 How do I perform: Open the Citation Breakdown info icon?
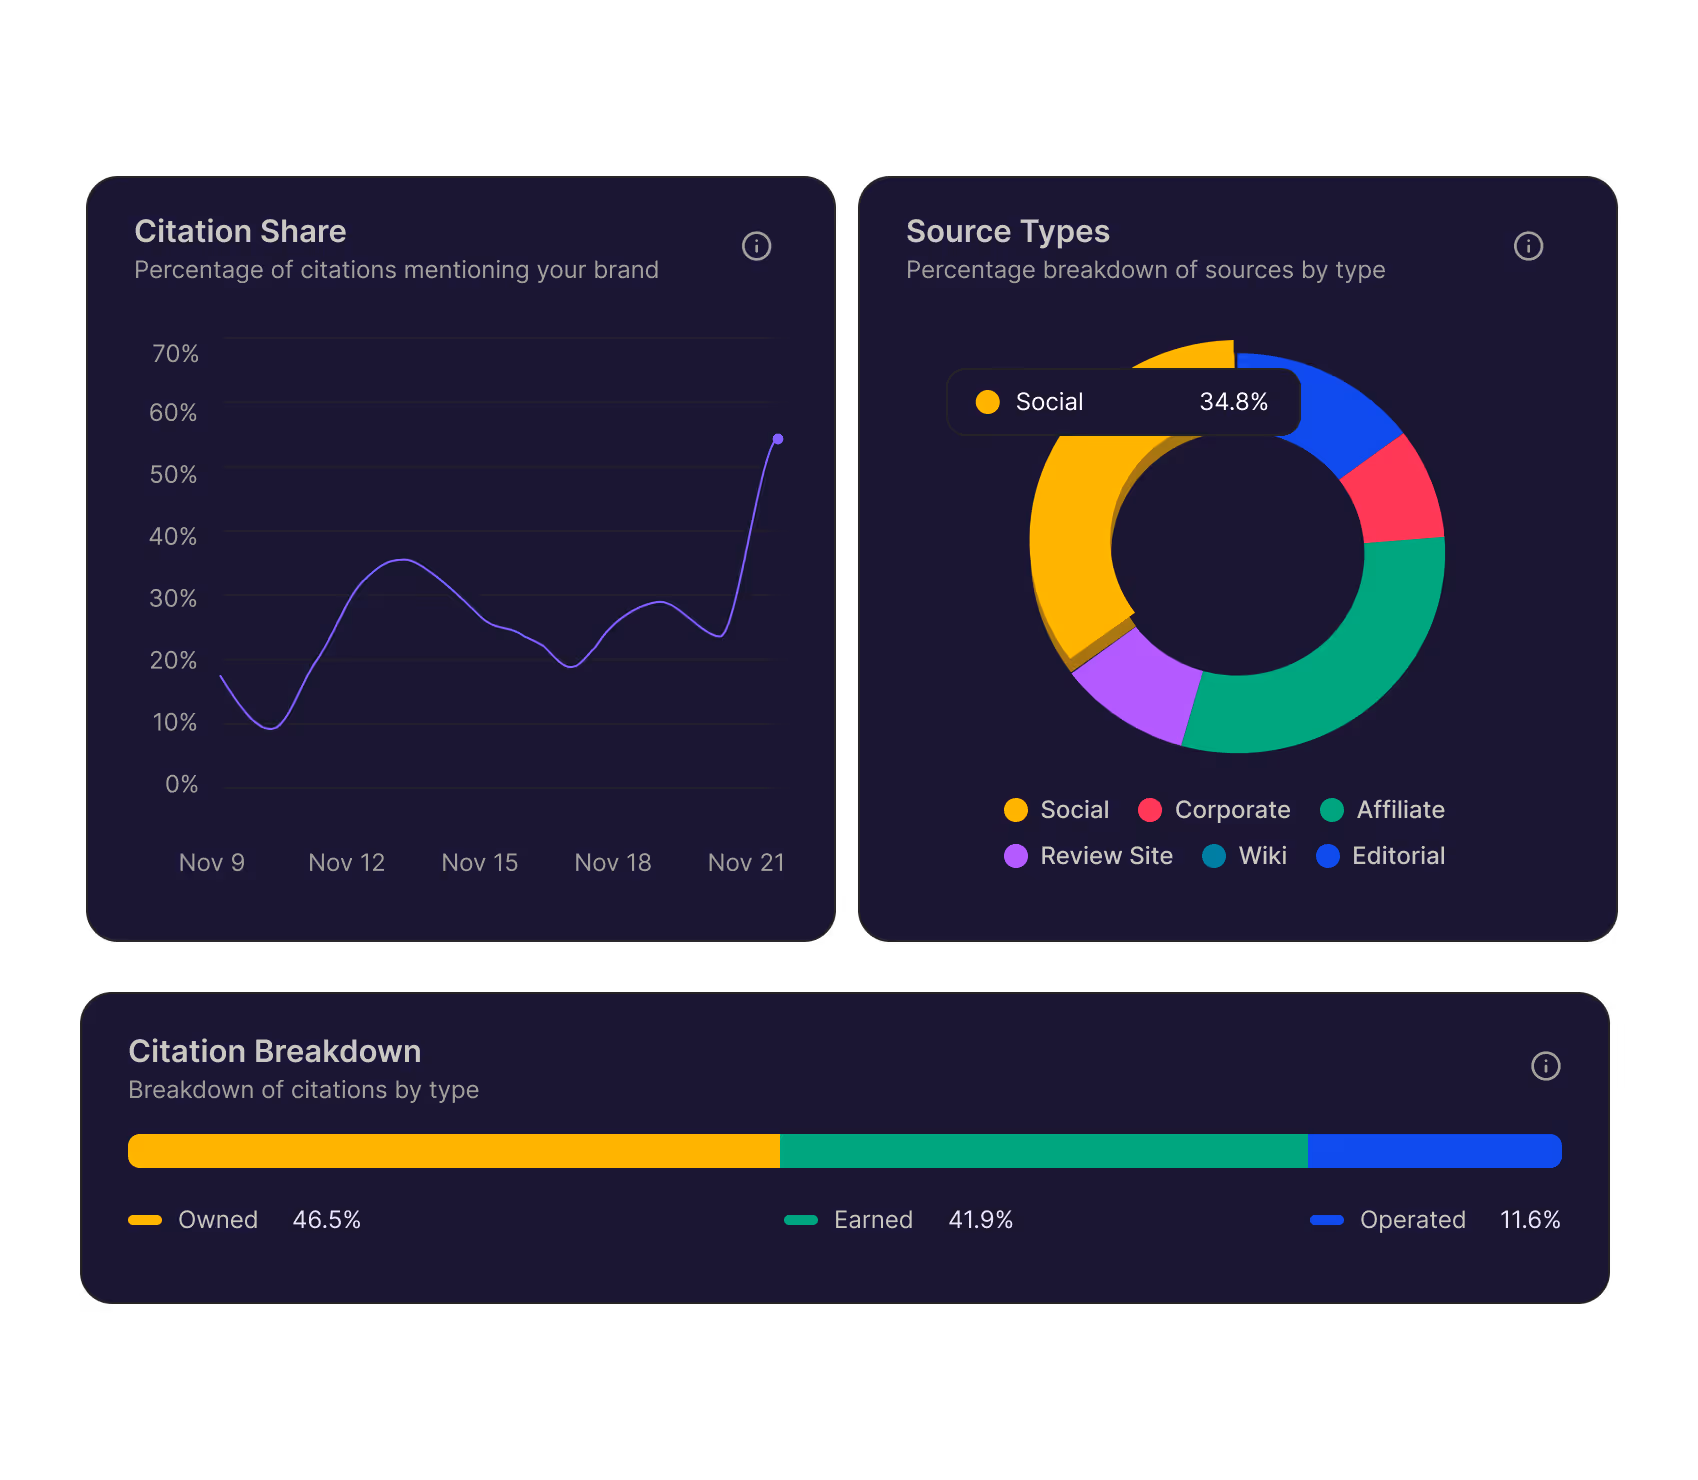pos(1545,1066)
